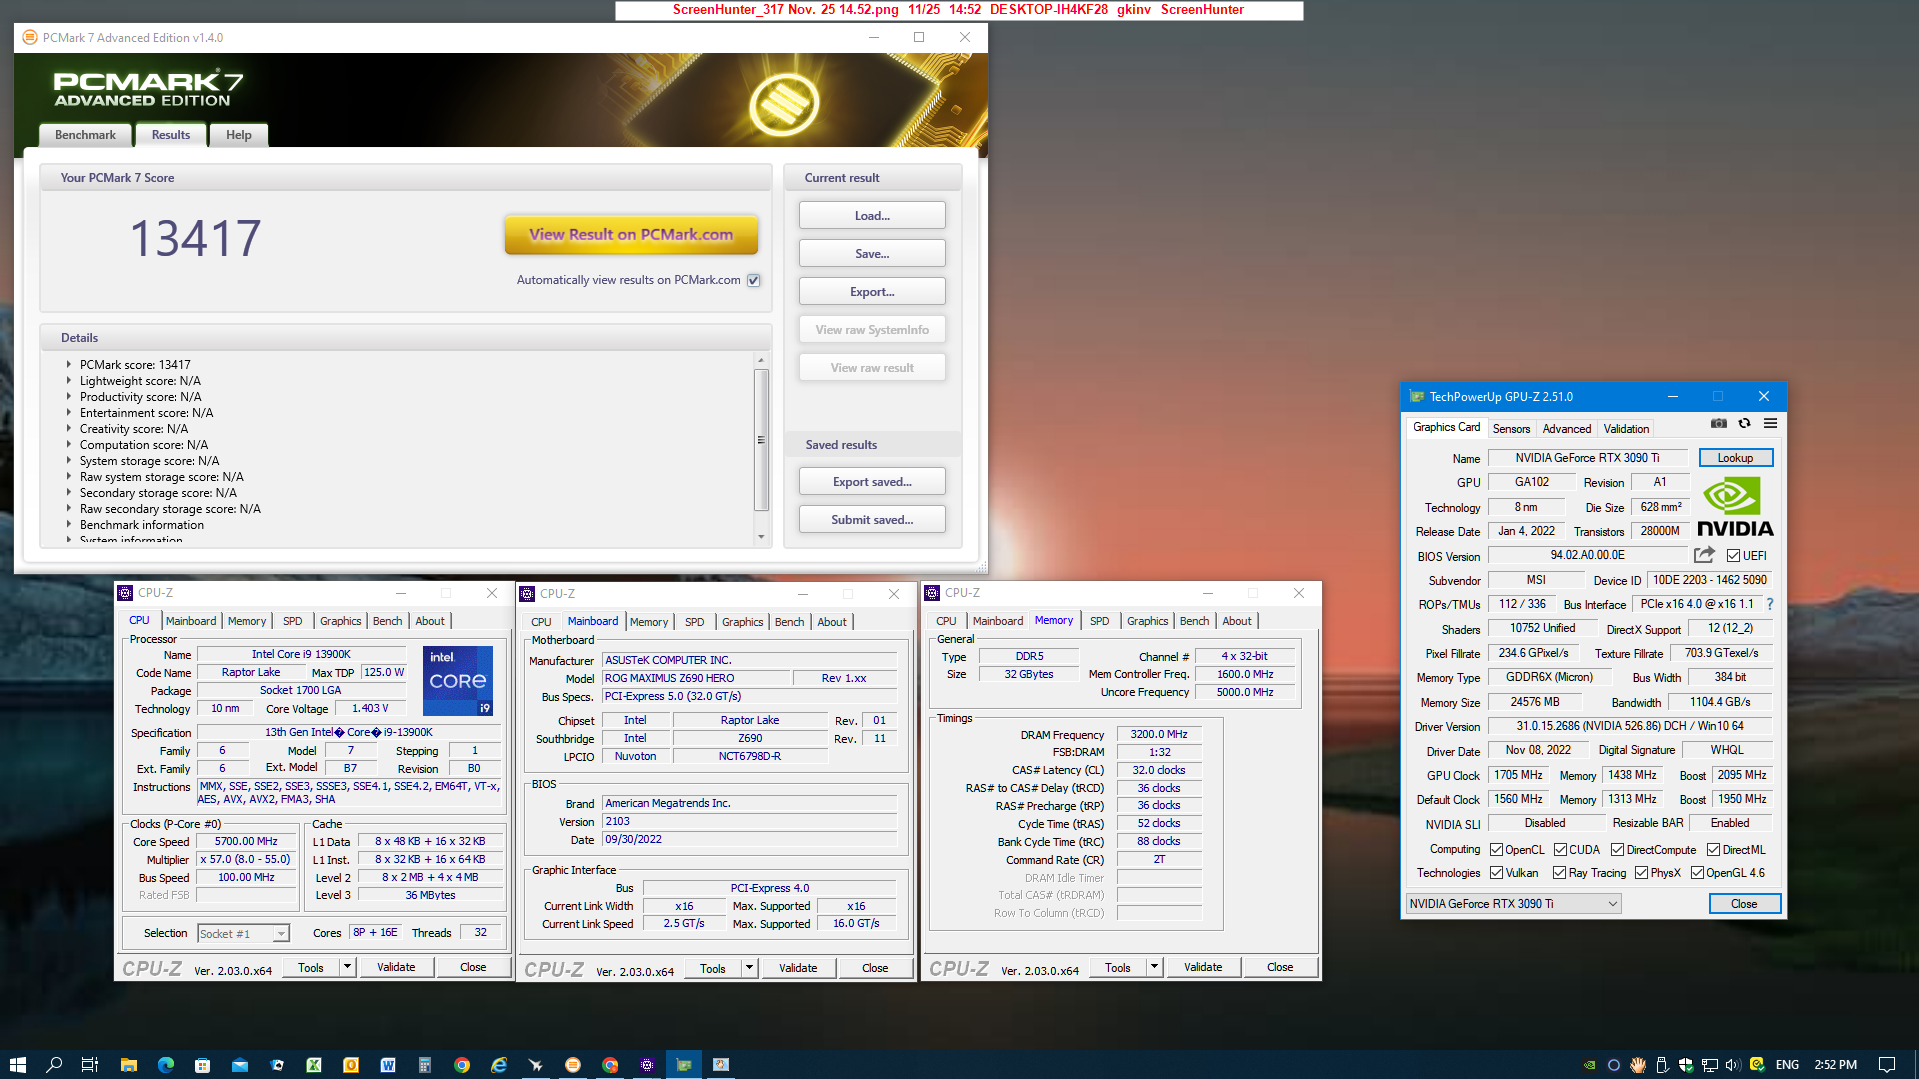This screenshot has width=1919, height=1079.
Task: Toggle the CUDA checkbox
Action: point(1560,849)
